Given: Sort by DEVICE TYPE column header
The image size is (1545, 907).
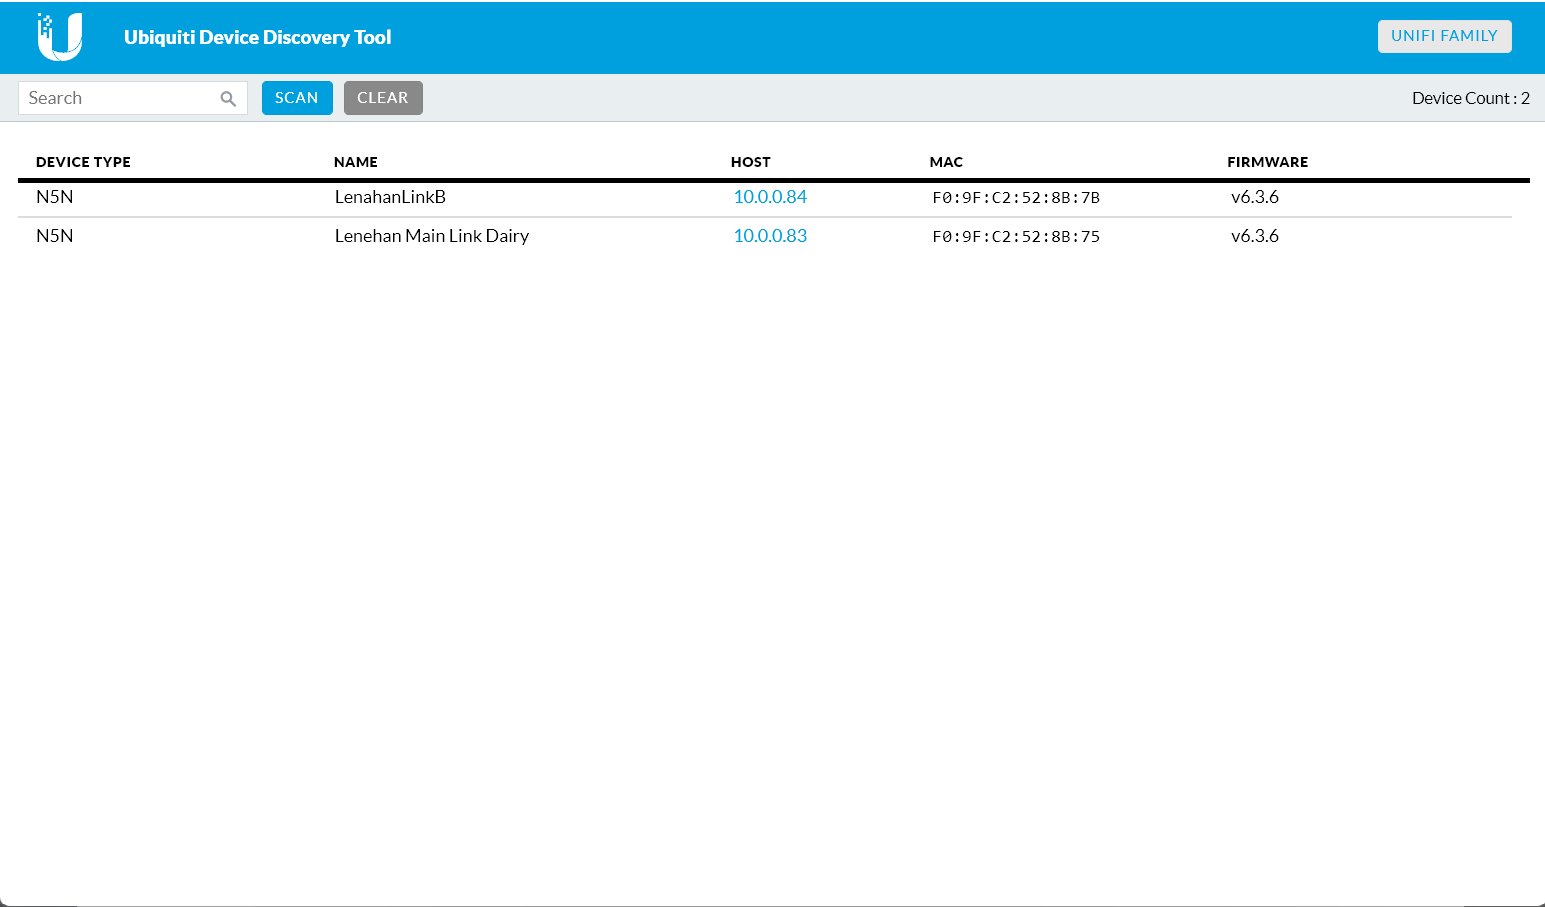Looking at the screenshot, I should [x=83, y=162].
